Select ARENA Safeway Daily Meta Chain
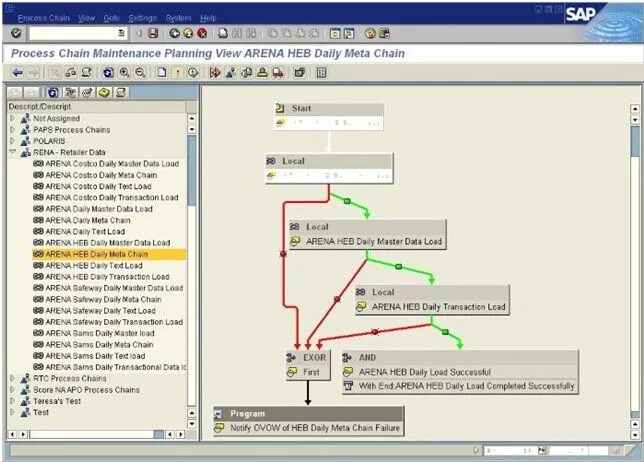This screenshot has width=644, height=462. [103, 299]
